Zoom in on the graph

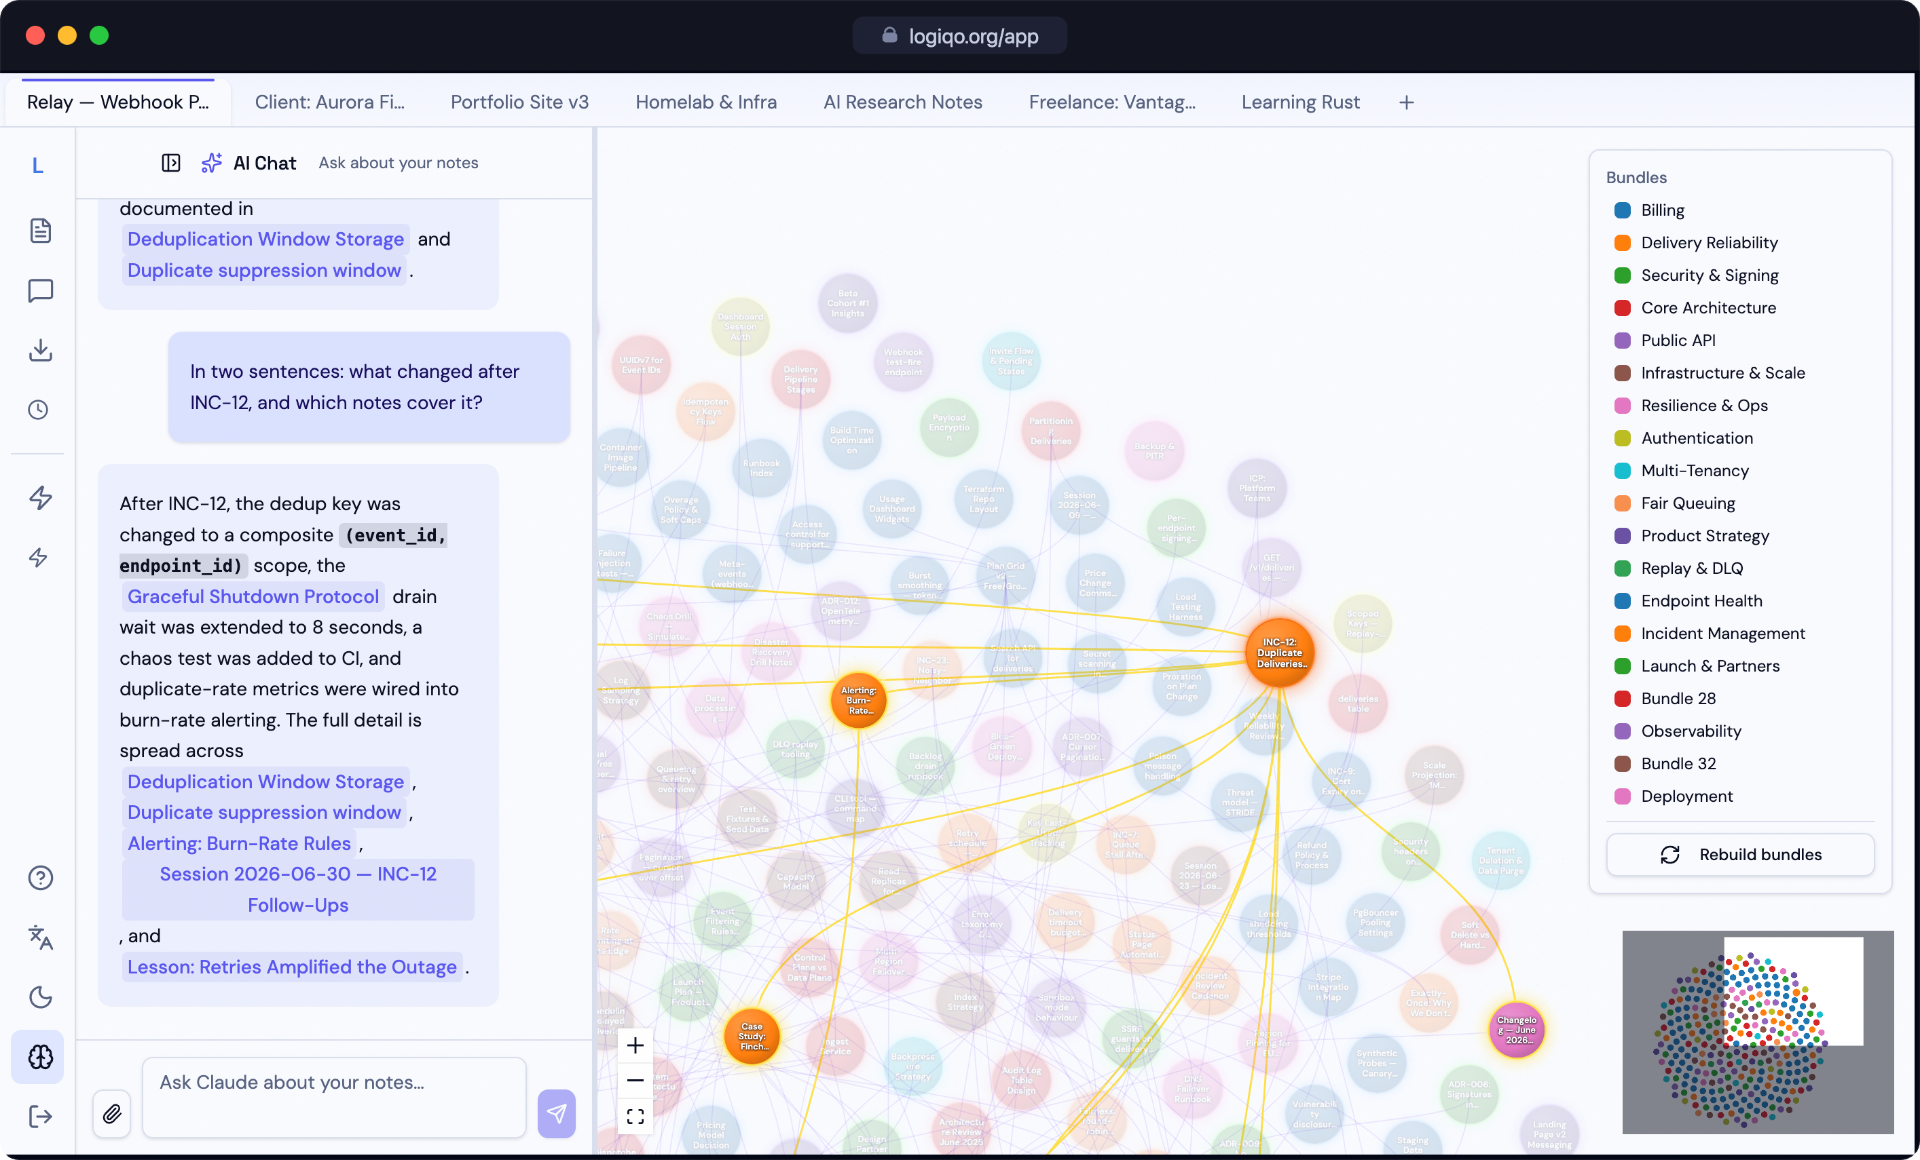(x=635, y=1046)
